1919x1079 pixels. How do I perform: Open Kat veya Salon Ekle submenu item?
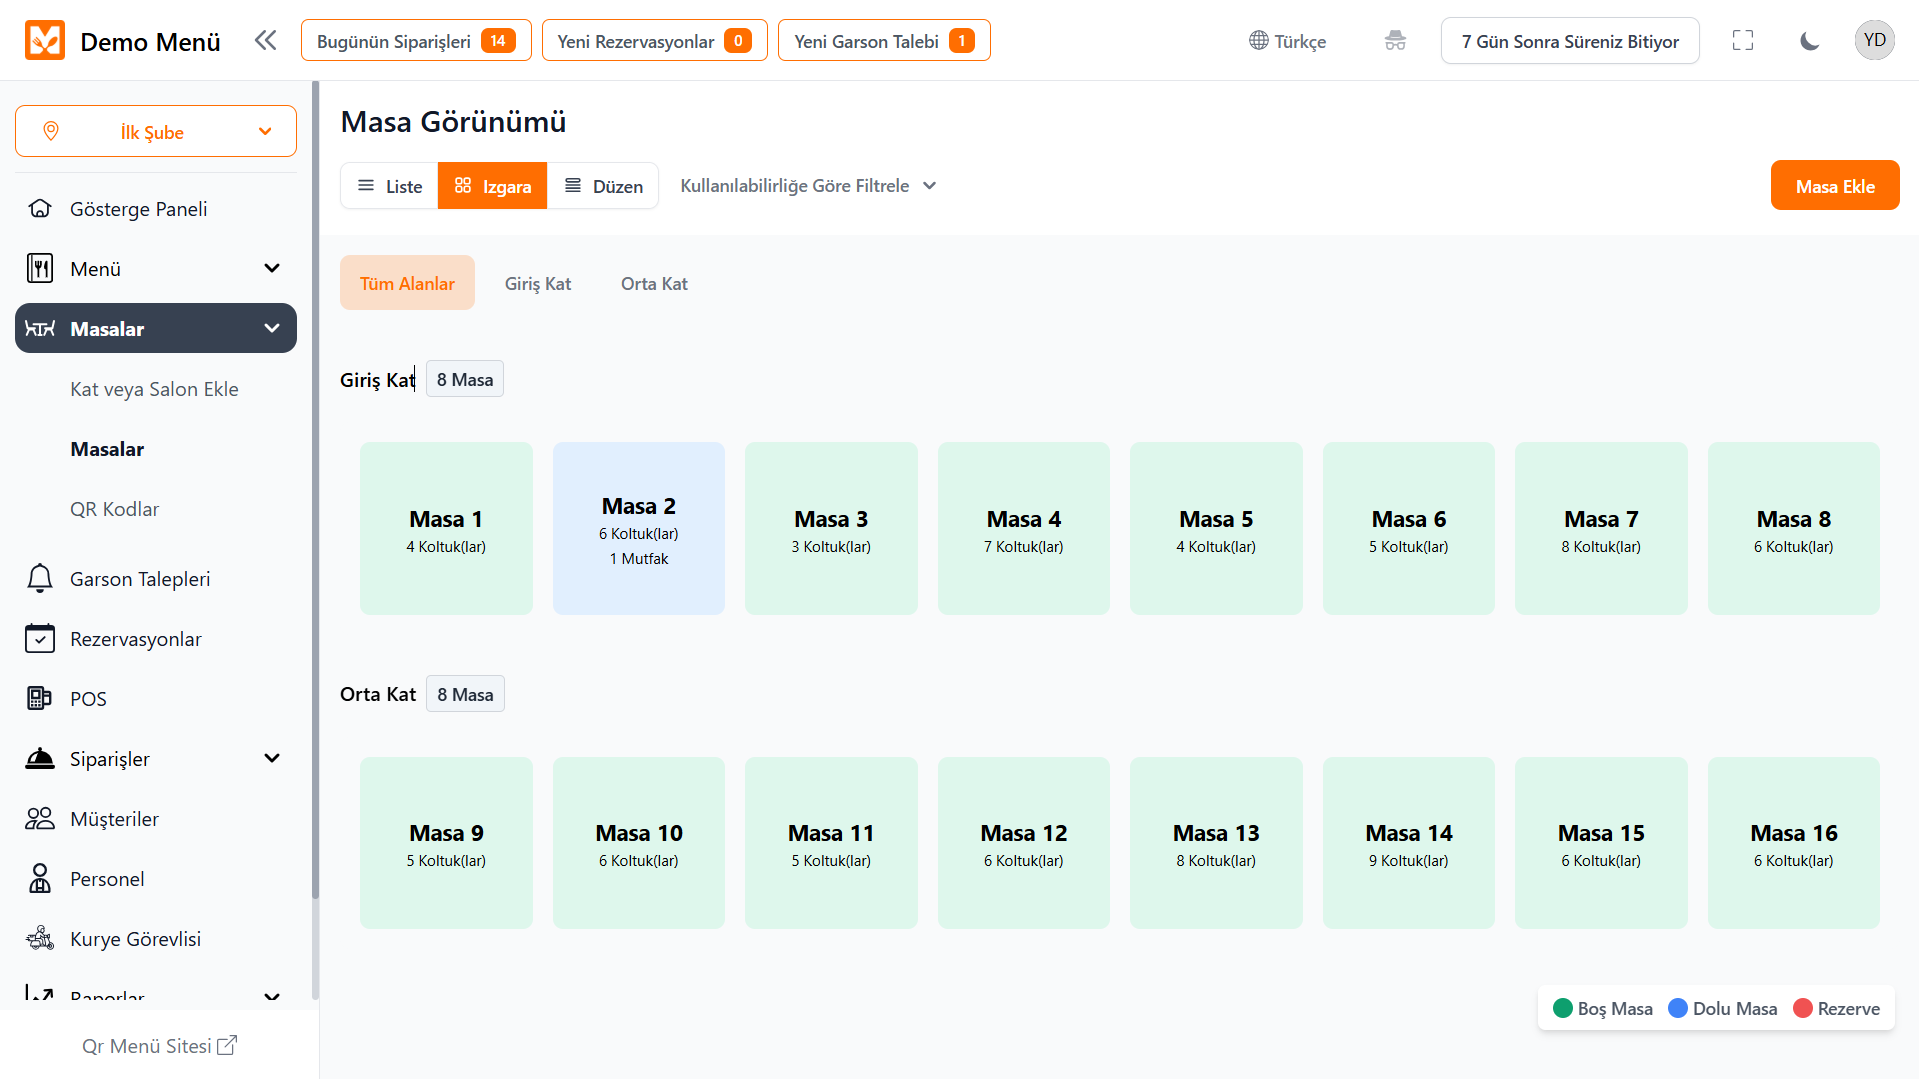click(x=154, y=389)
